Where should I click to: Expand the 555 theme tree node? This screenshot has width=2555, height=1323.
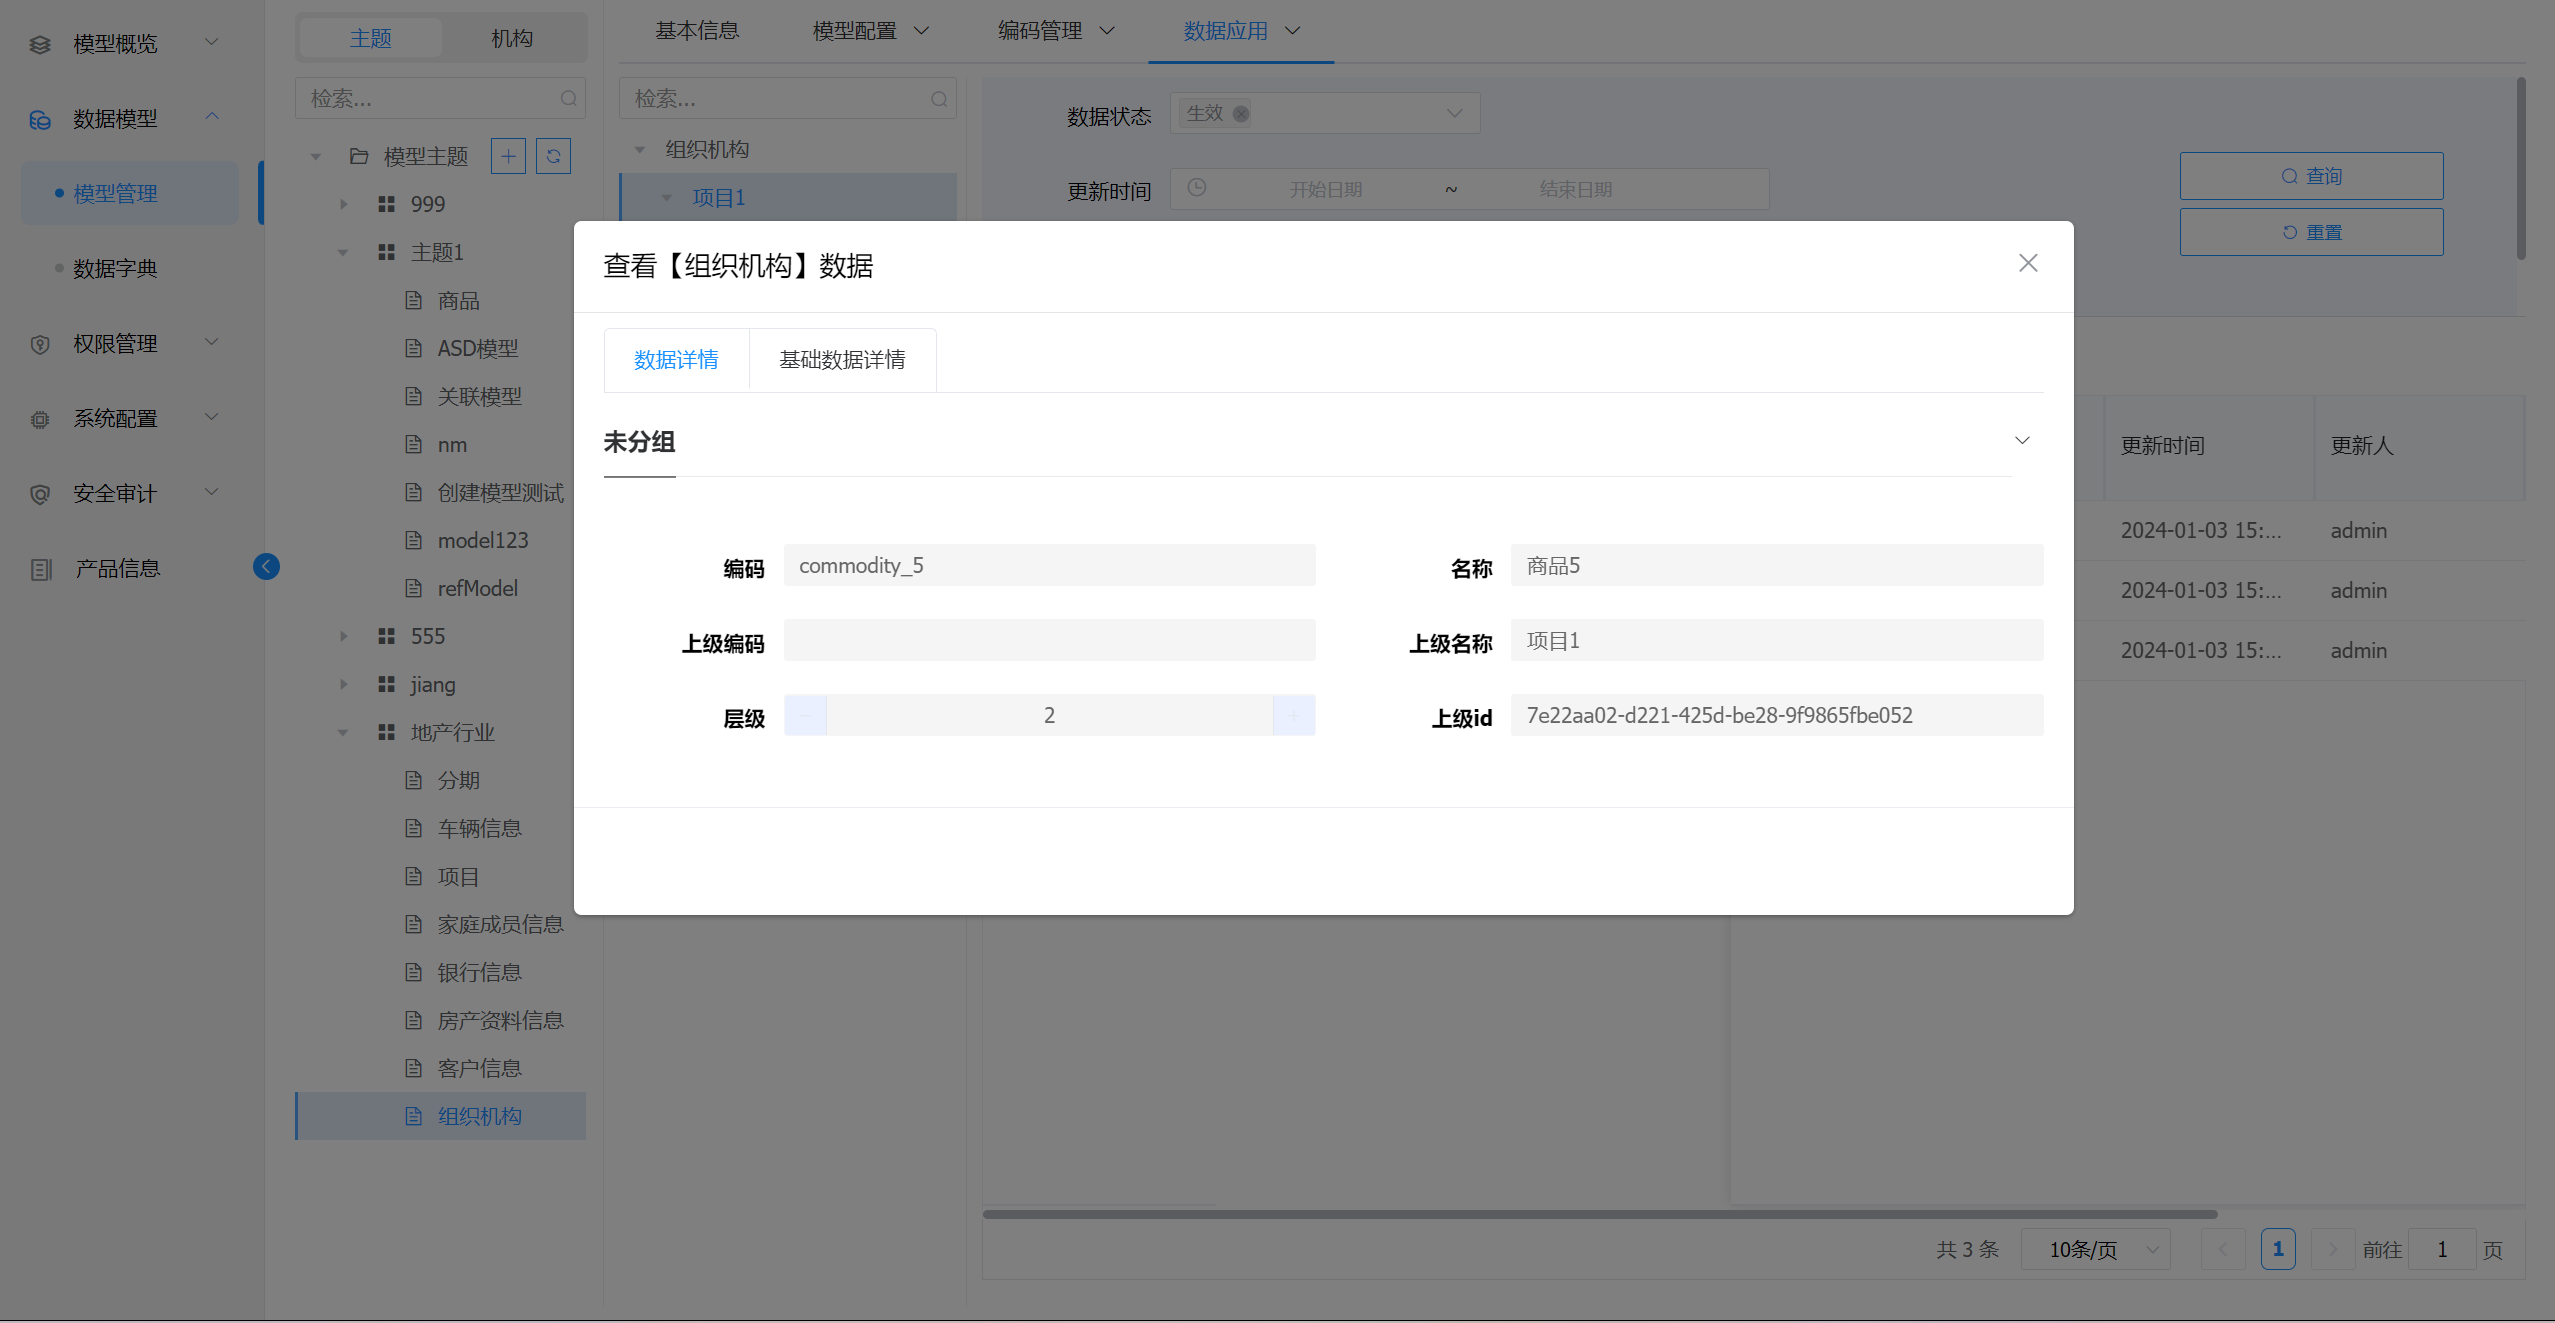tap(344, 636)
